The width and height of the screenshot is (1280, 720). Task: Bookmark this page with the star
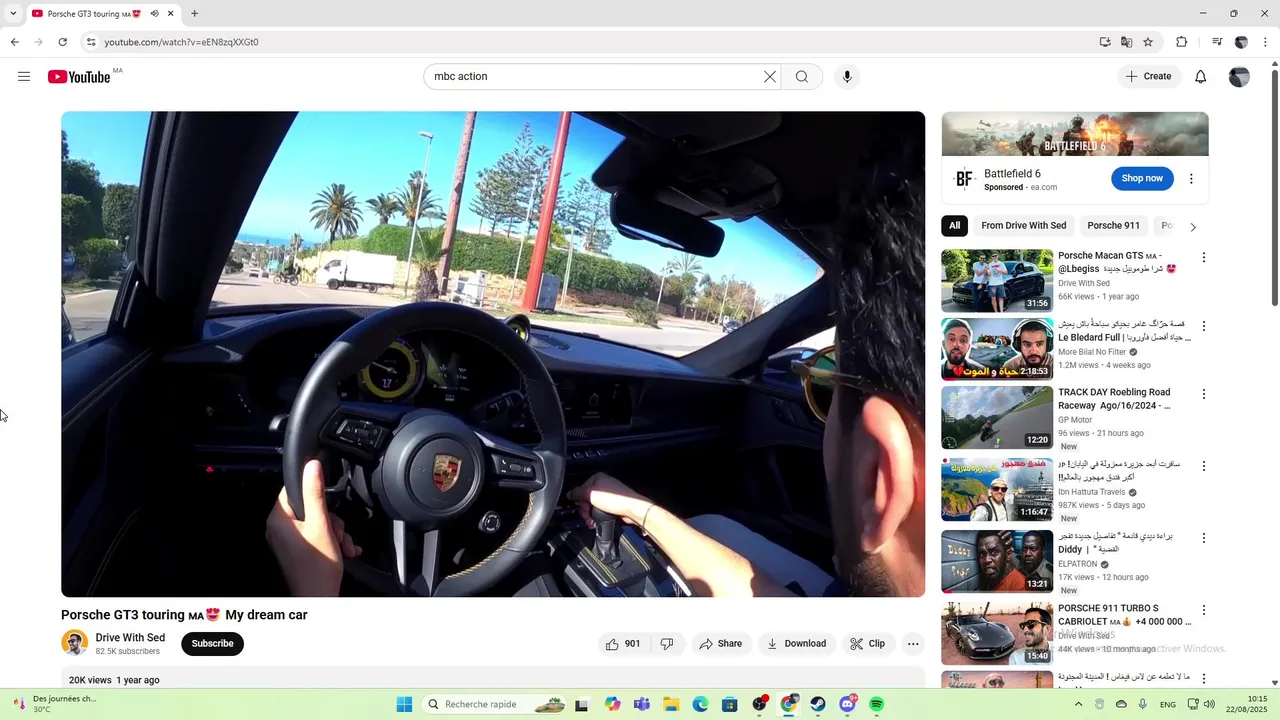(1148, 42)
